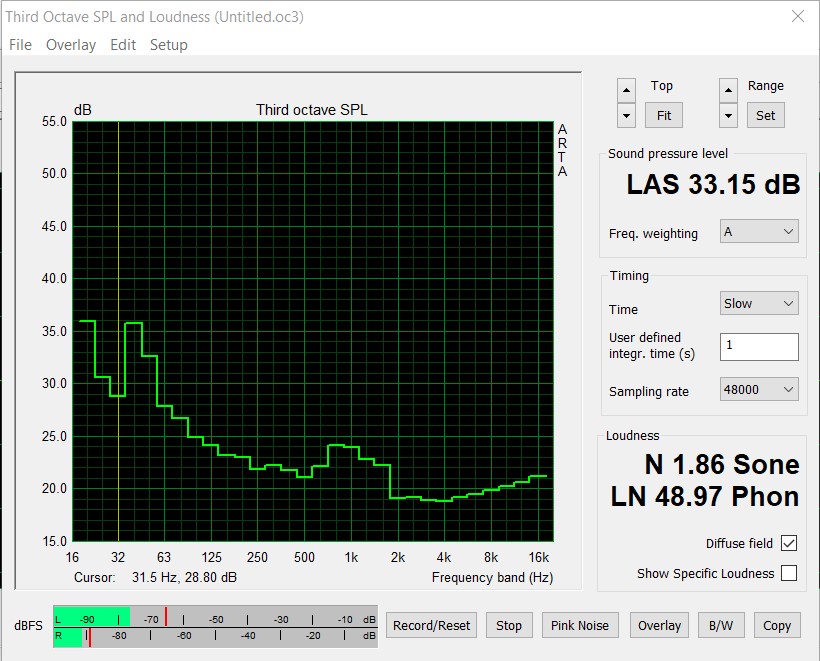
Task: Open the Edit menu
Action: point(123,45)
